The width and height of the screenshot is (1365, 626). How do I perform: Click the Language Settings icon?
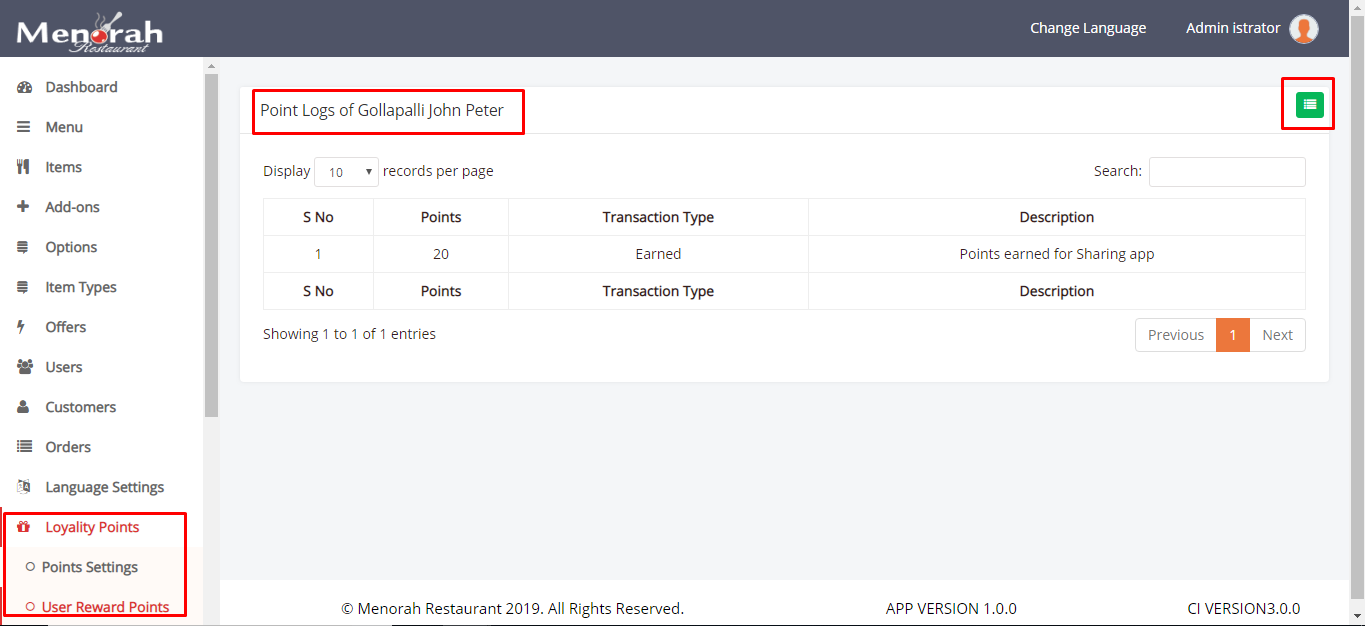tap(25, 487)
